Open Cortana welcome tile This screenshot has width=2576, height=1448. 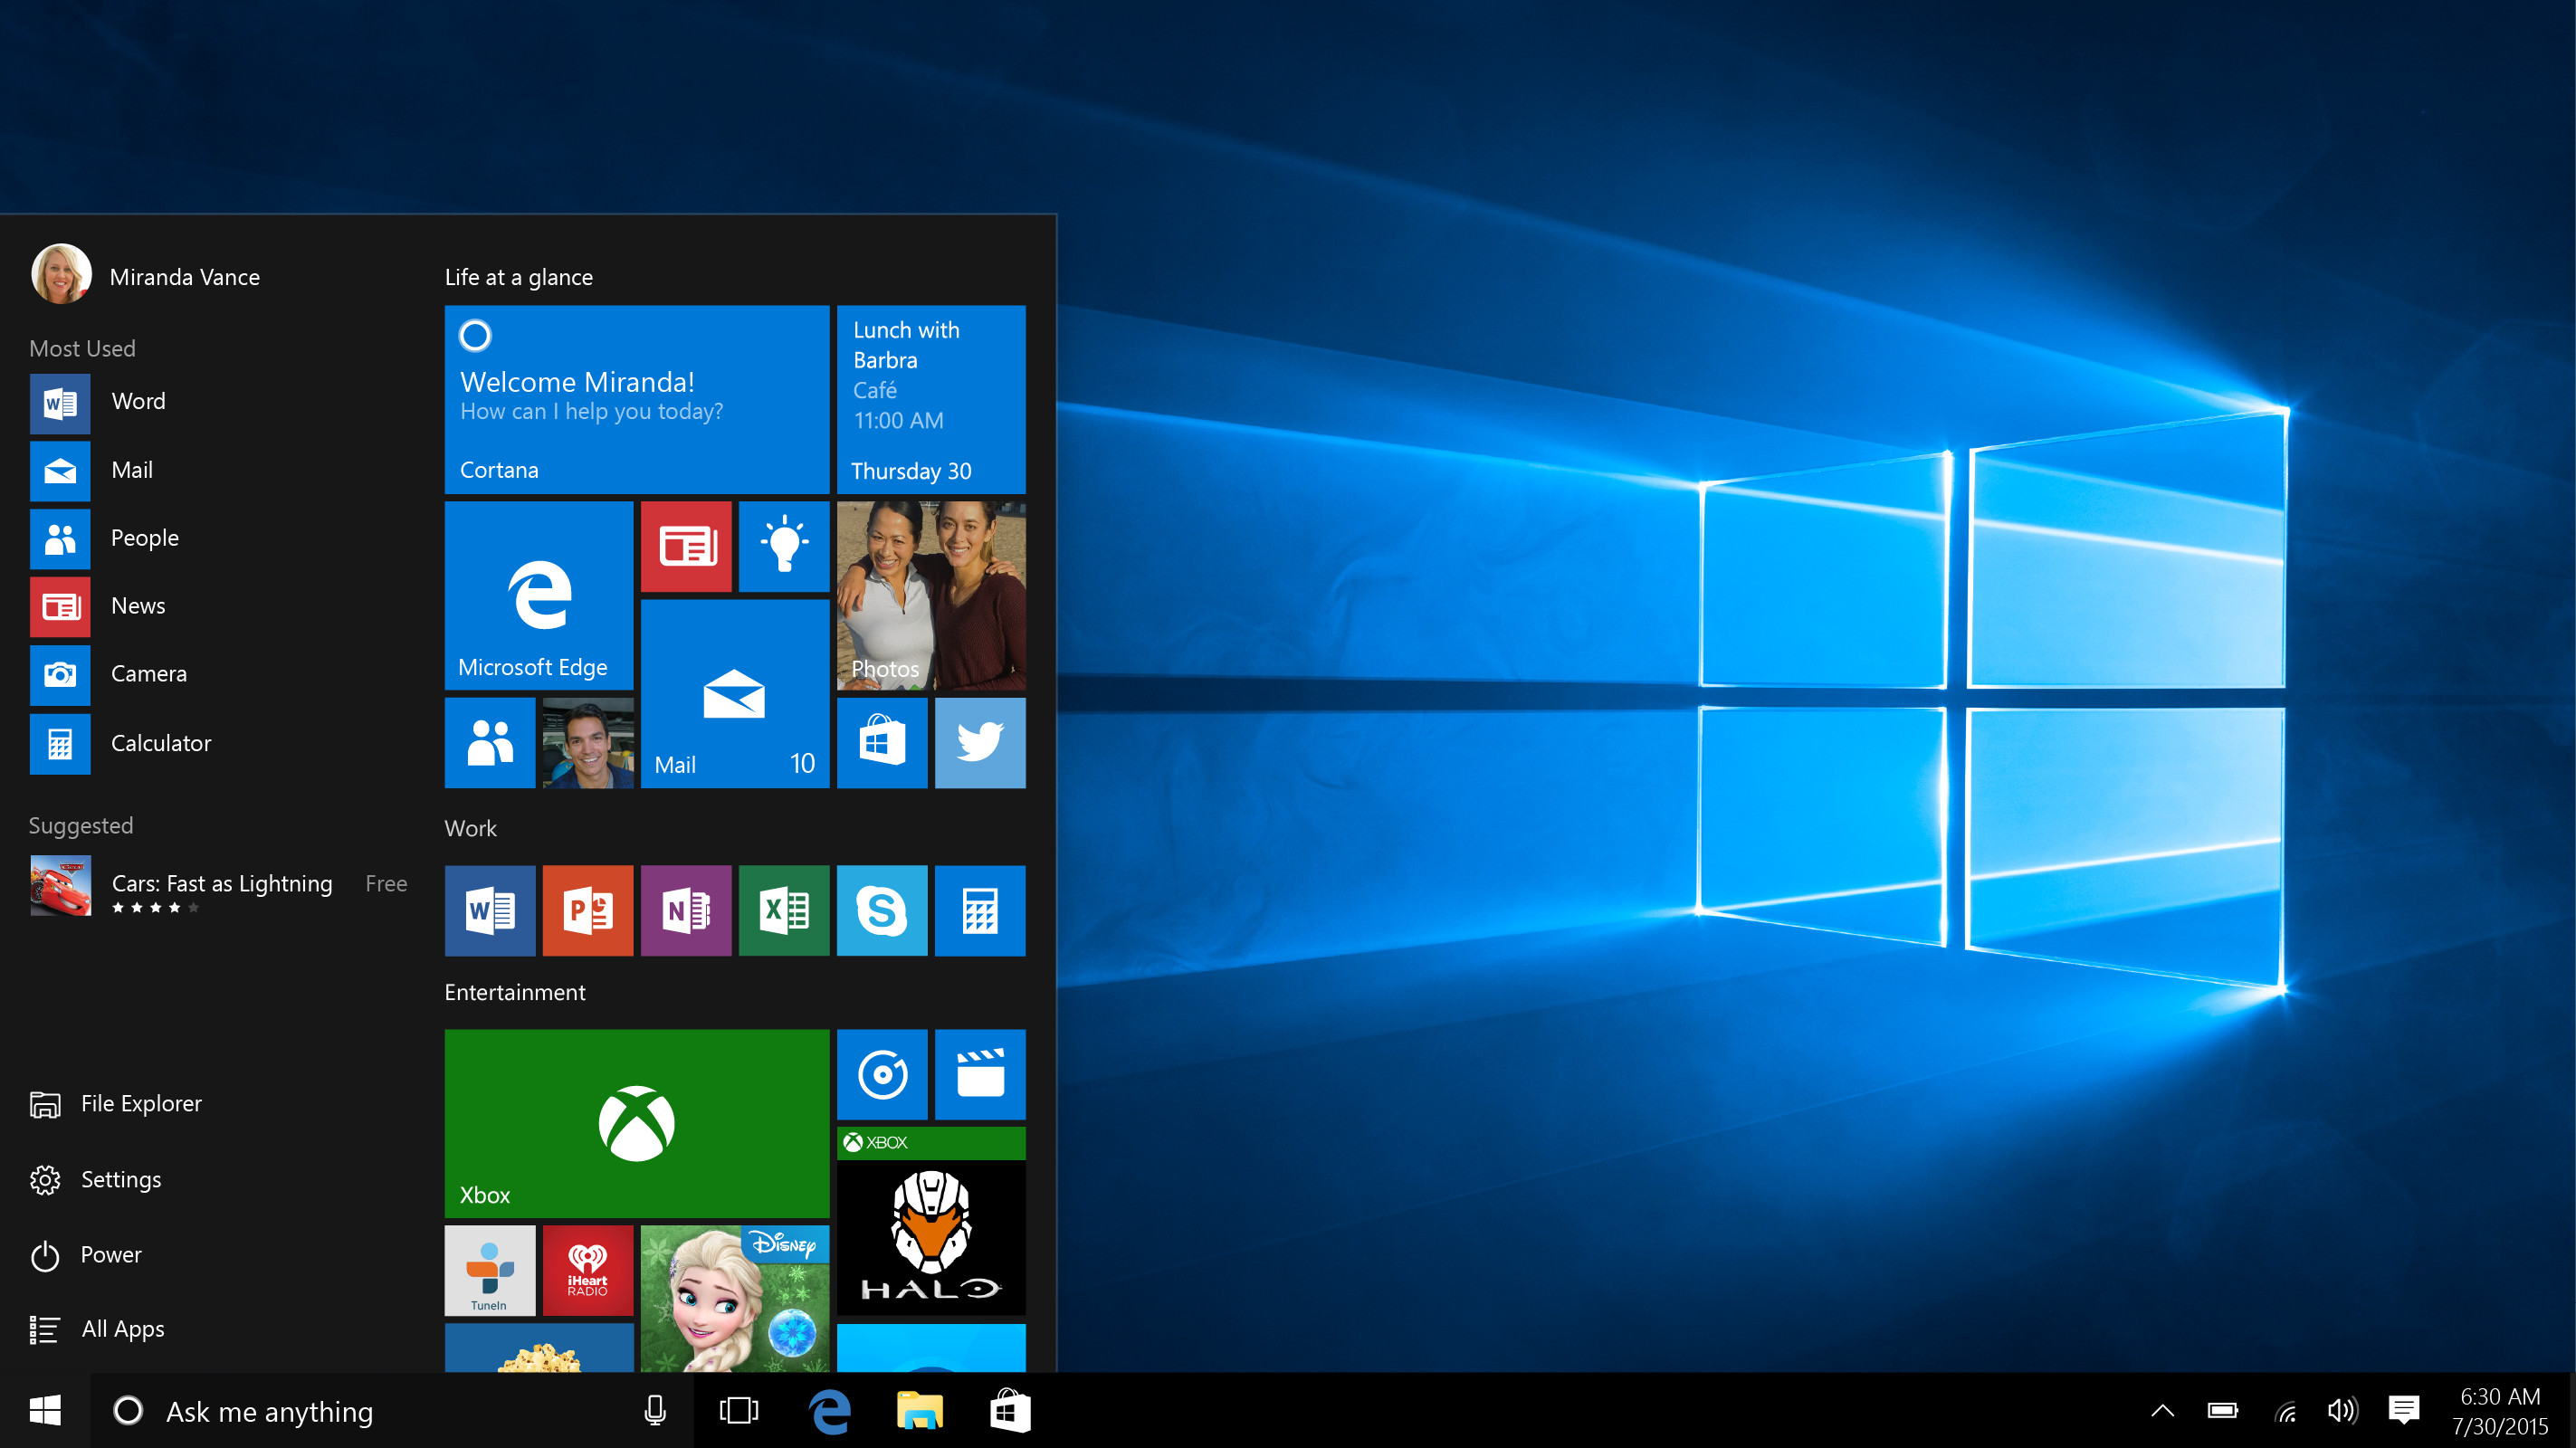pyautogui.click(x=634, y=398)
